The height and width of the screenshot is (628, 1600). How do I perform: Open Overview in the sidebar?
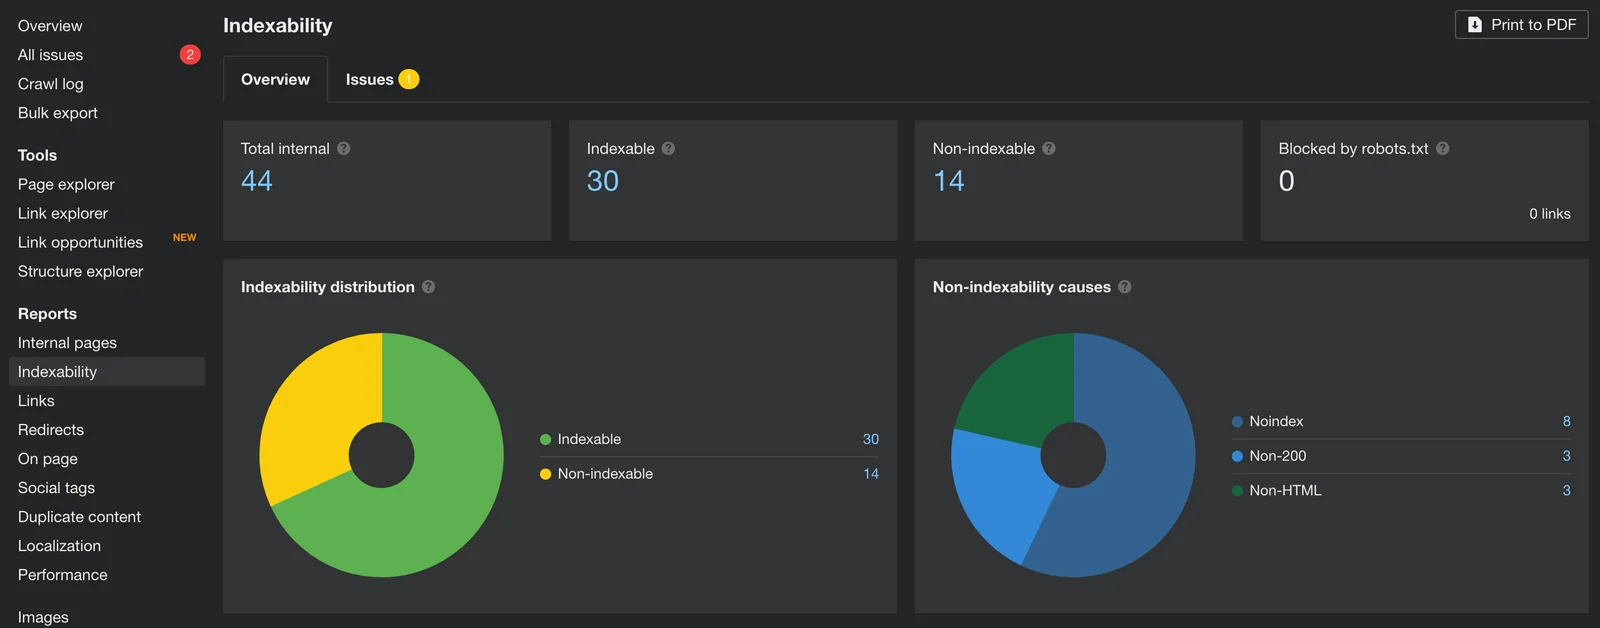(x=50, y=26)
